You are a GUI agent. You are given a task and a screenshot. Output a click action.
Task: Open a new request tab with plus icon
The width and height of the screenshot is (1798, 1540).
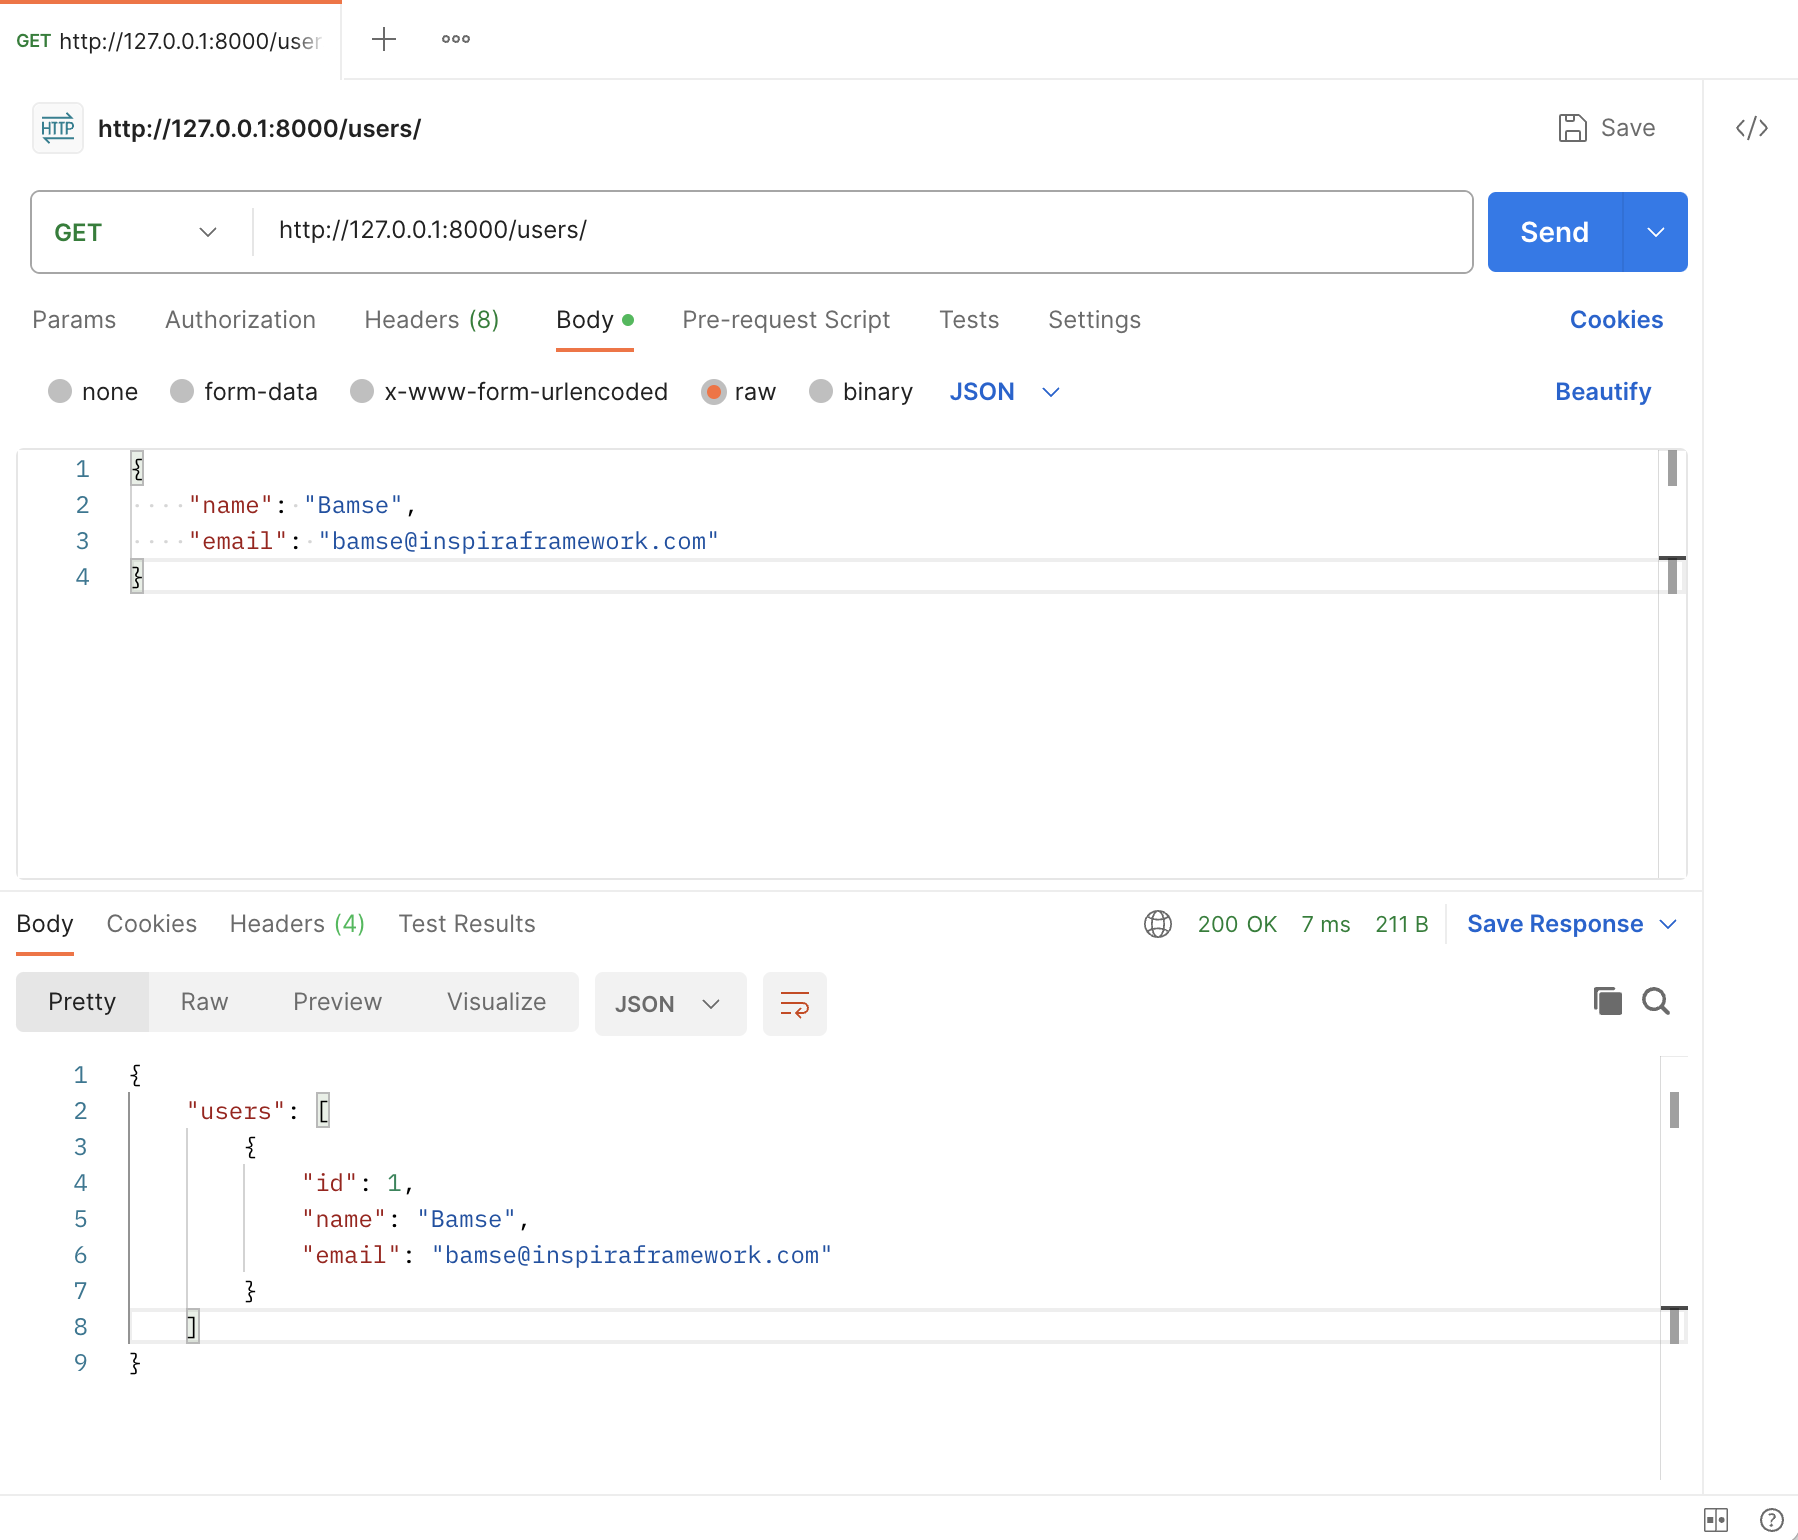tap(384, 39)
